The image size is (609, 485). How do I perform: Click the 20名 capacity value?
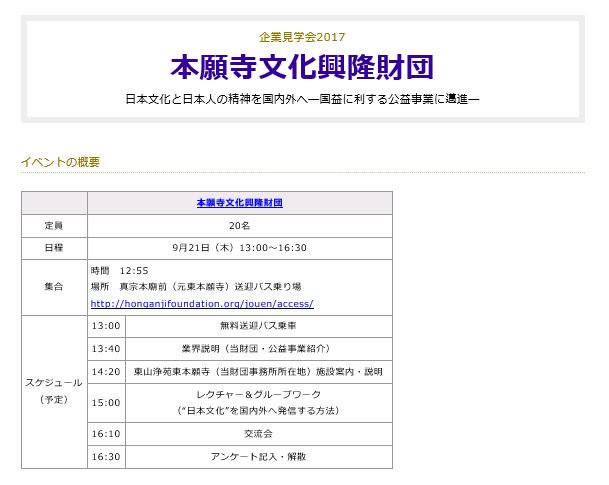pyautogui.click(x=240, y=226)
